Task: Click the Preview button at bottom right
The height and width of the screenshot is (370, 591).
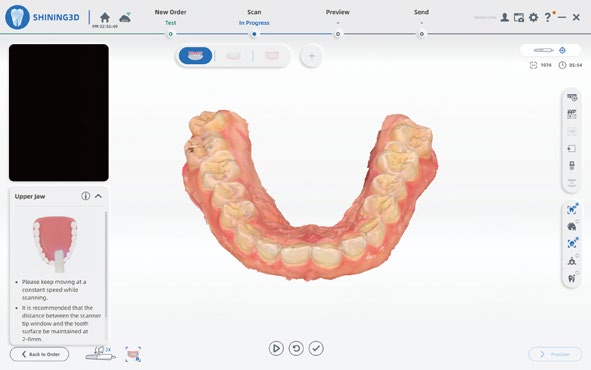Action: [555, 354]
